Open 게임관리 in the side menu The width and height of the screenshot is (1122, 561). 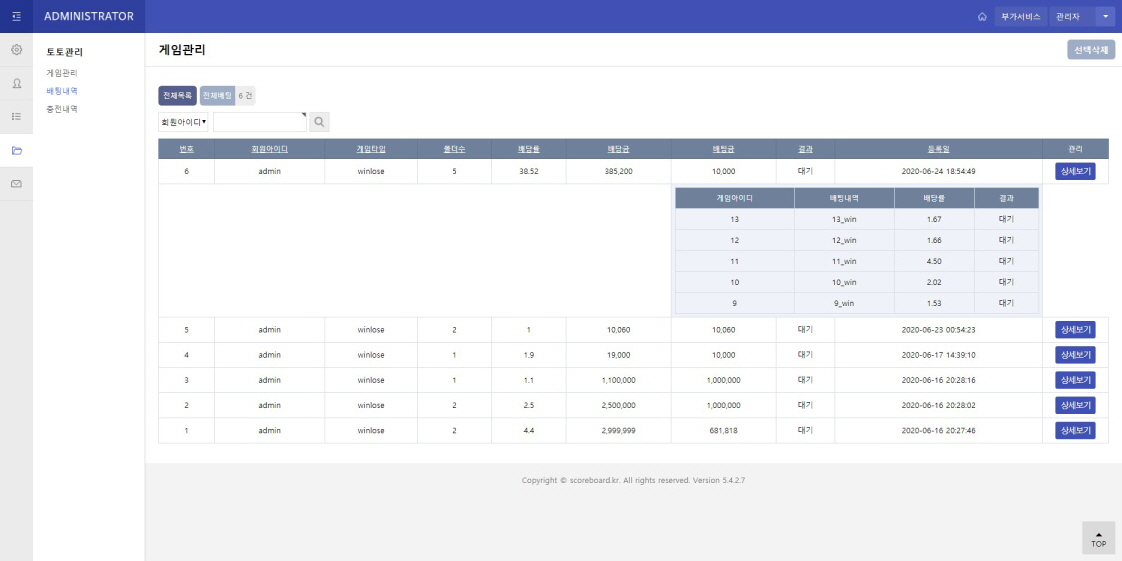pos(62,73)
